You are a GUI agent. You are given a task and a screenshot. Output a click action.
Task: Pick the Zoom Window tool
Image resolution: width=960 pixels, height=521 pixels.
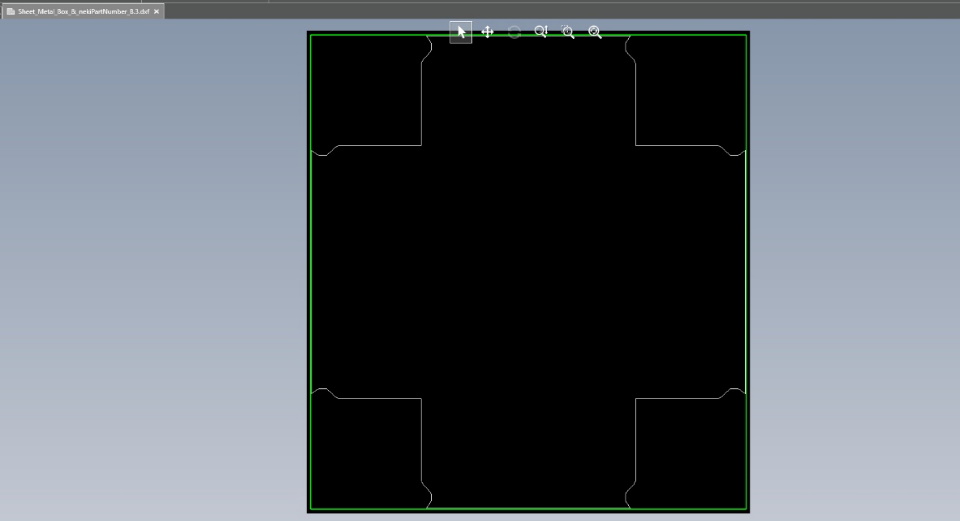(x=568, y=32)
